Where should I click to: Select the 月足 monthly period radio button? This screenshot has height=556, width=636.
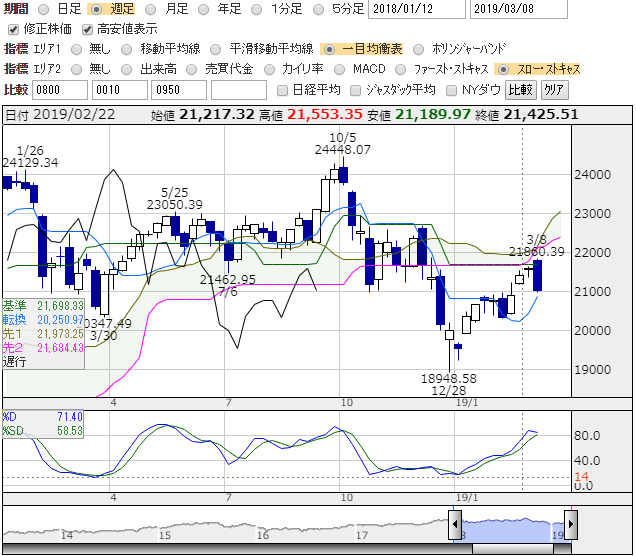(x=150, y=9)
